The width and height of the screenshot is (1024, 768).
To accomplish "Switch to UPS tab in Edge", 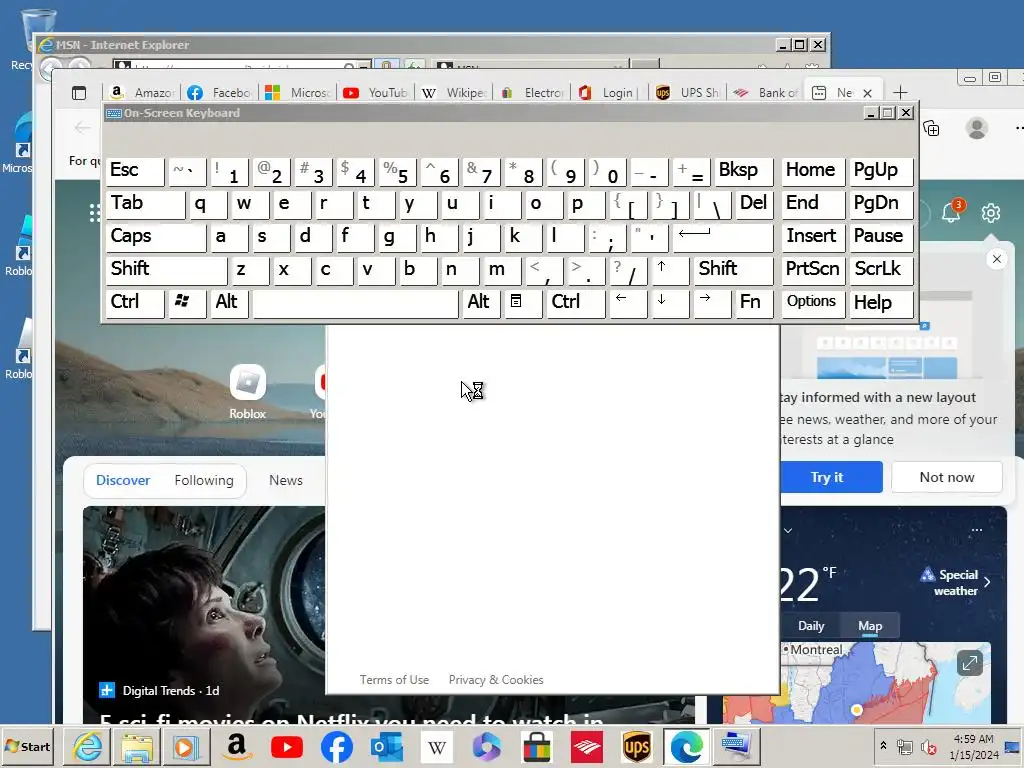I will [688, 93].
